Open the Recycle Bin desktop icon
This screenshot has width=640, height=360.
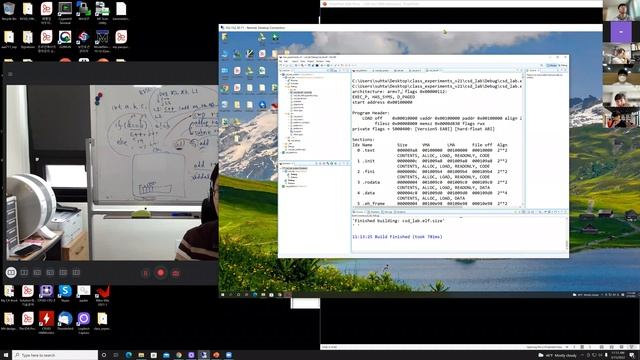[9, 11]
